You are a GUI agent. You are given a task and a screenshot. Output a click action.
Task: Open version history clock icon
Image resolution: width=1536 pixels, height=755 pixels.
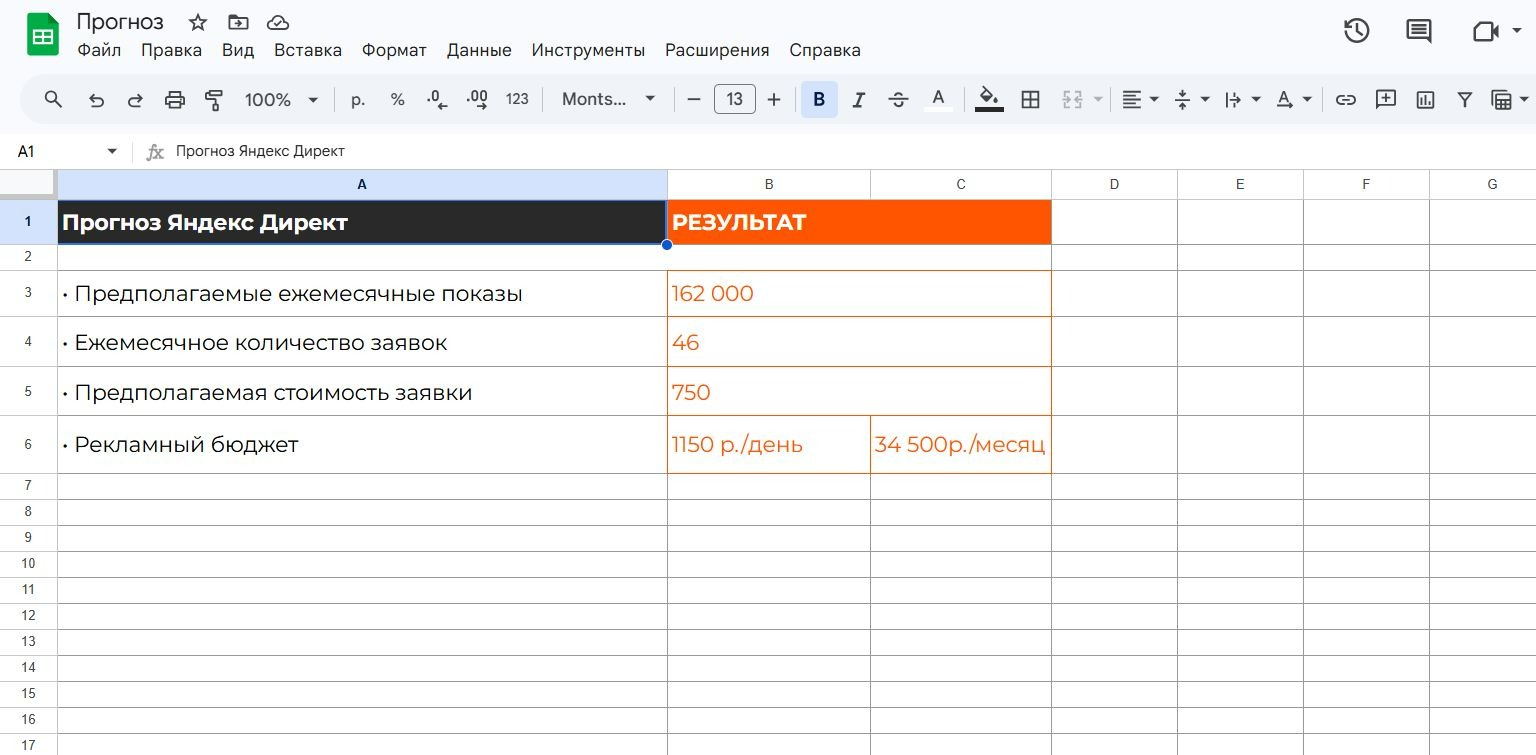point(1356,31)
